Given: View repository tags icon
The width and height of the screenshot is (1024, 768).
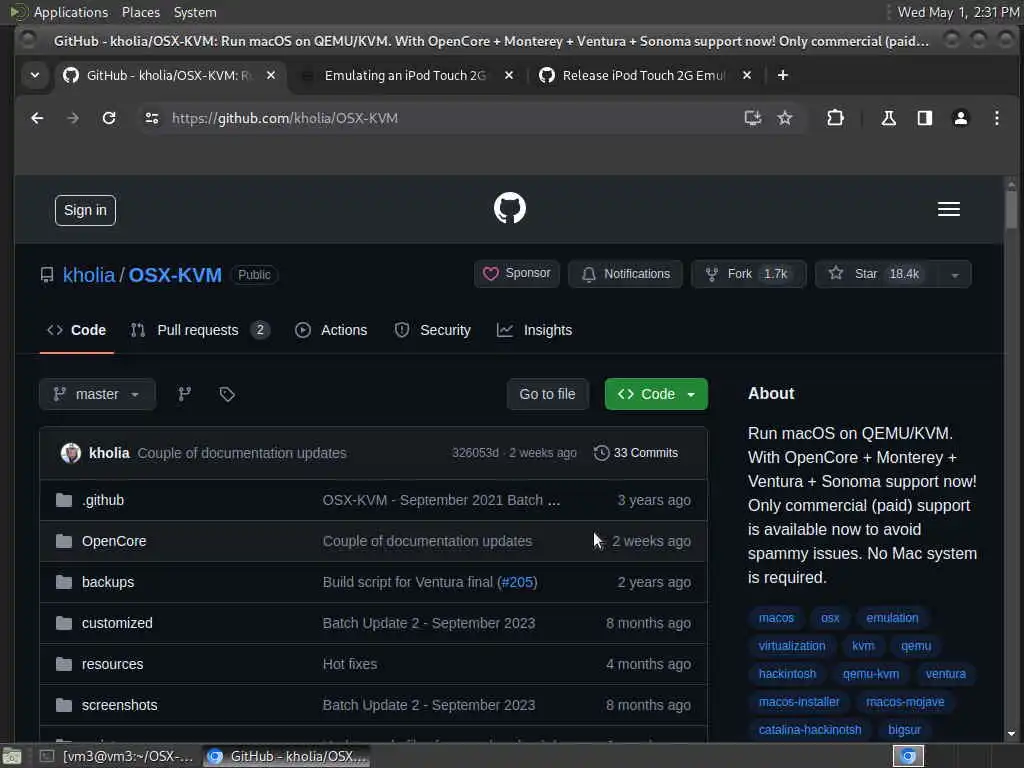Looking at the screenshot, I should pyautogui.click(x=227, y=394).
